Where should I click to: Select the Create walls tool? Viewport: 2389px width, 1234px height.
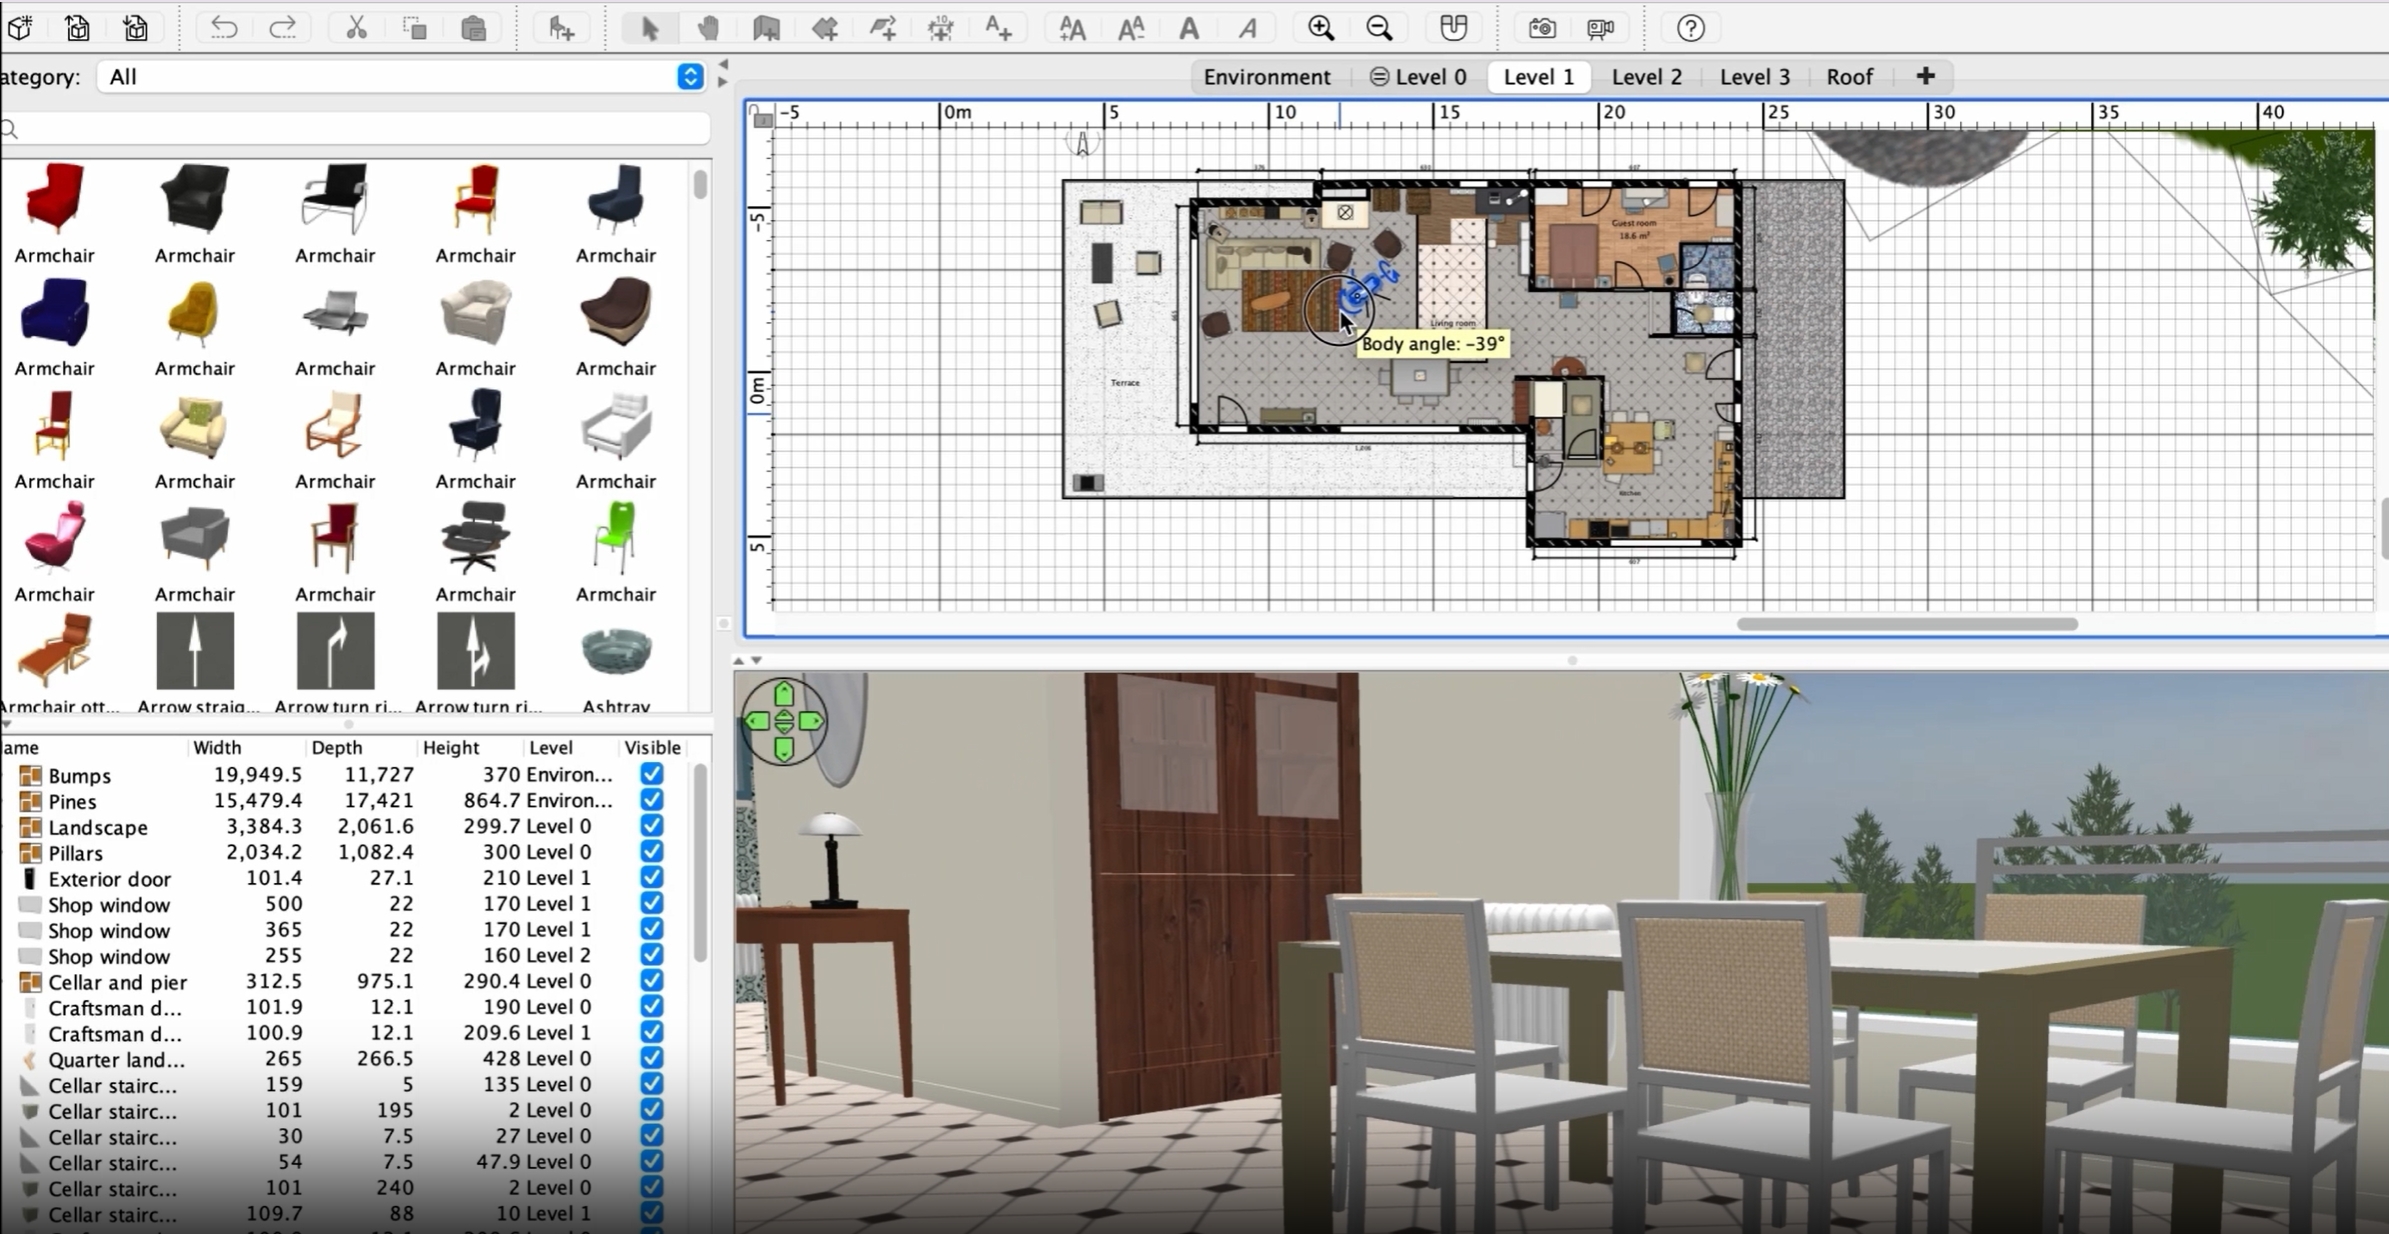[766, 28]
